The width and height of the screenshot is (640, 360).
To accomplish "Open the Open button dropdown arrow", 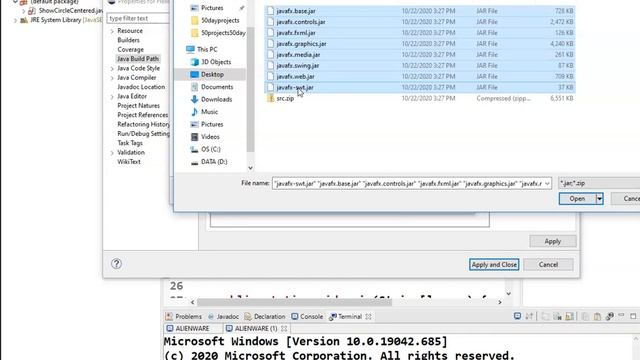I will point(599,199).
